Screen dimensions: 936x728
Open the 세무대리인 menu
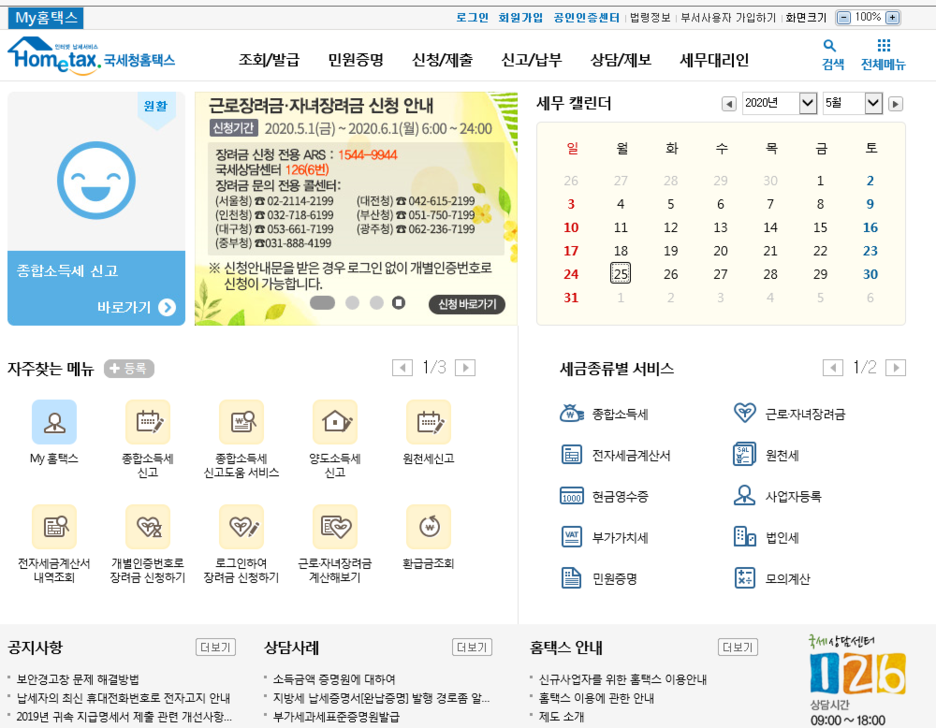(715, 60)
